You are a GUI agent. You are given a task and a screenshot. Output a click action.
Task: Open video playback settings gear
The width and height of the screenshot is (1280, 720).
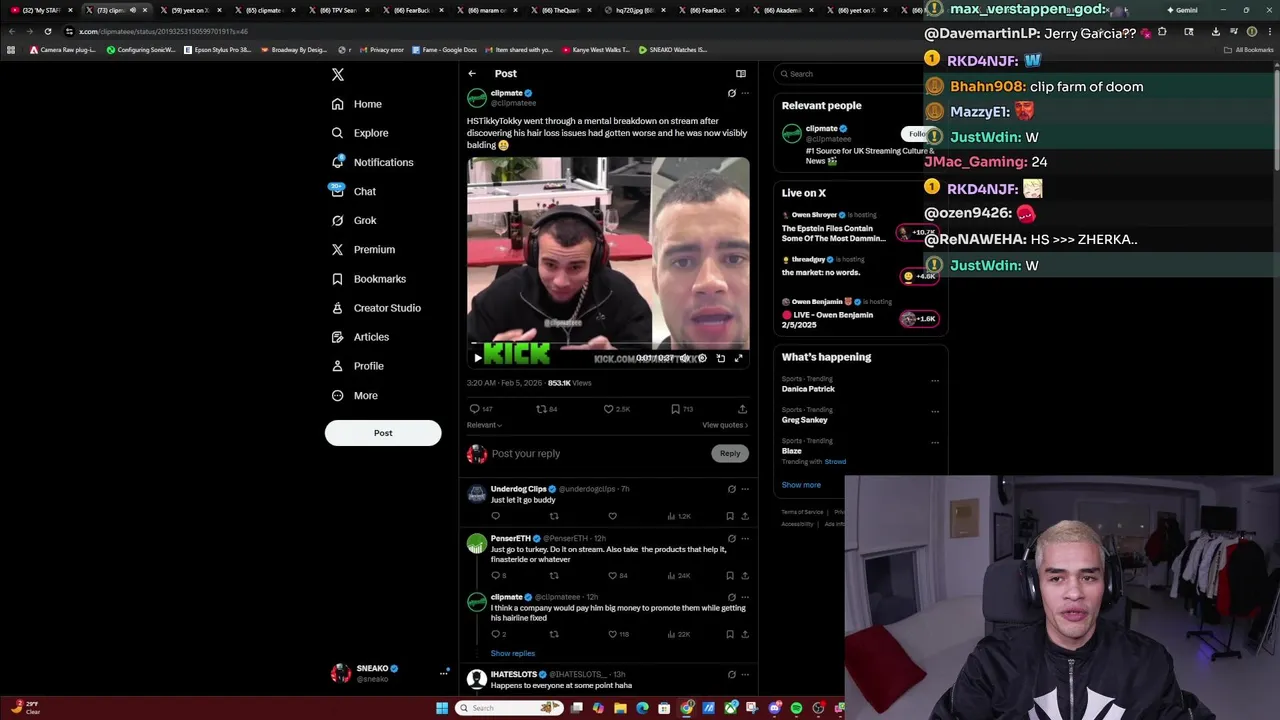pos(702,358)
